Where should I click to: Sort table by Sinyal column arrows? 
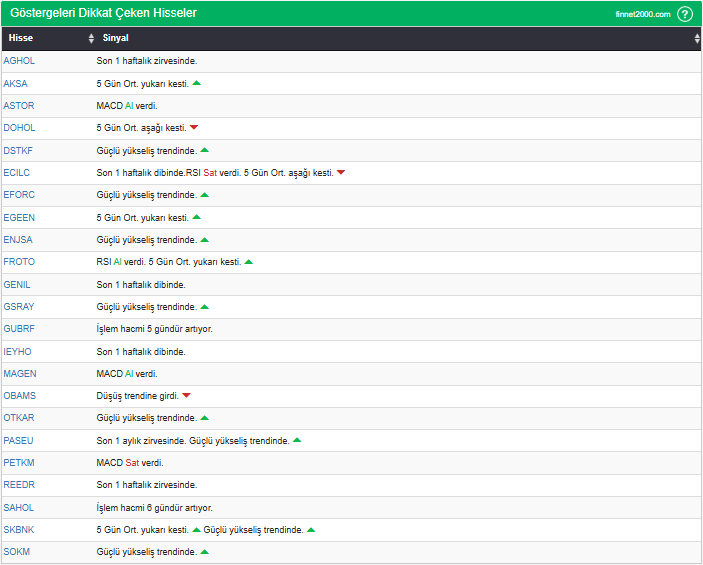(x=697, y=39)
